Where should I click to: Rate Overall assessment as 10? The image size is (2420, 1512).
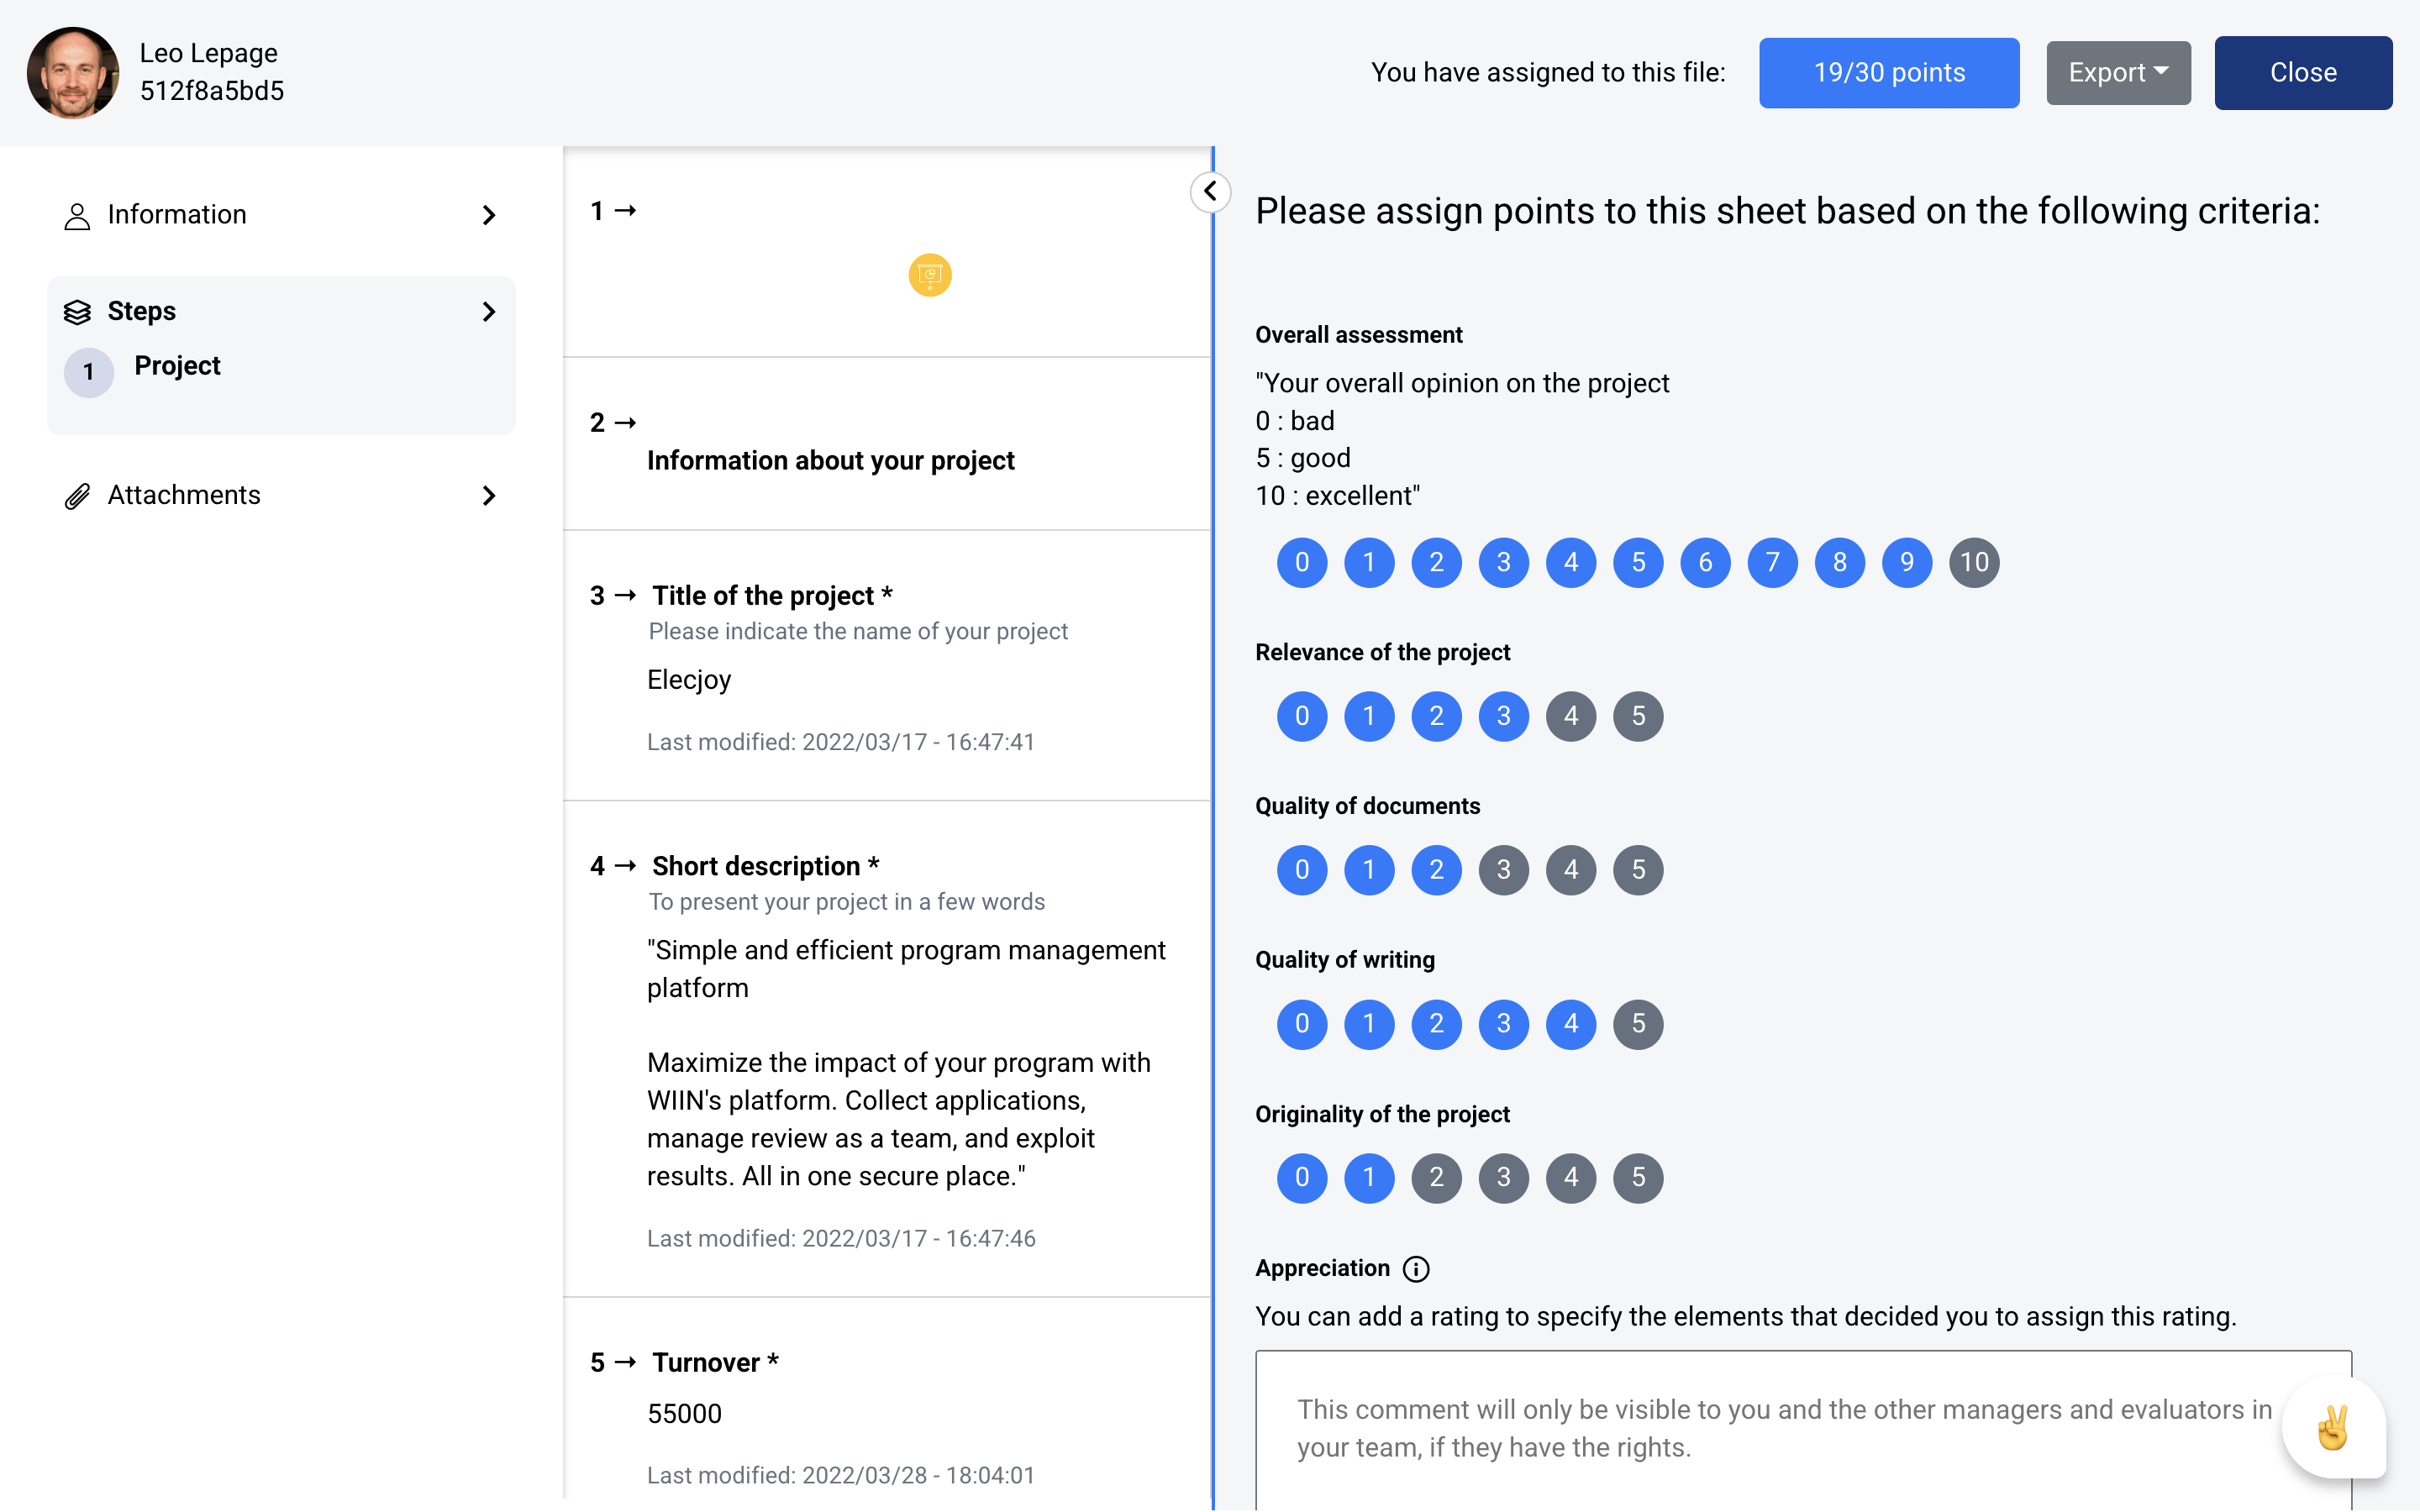click(1974, 562)
